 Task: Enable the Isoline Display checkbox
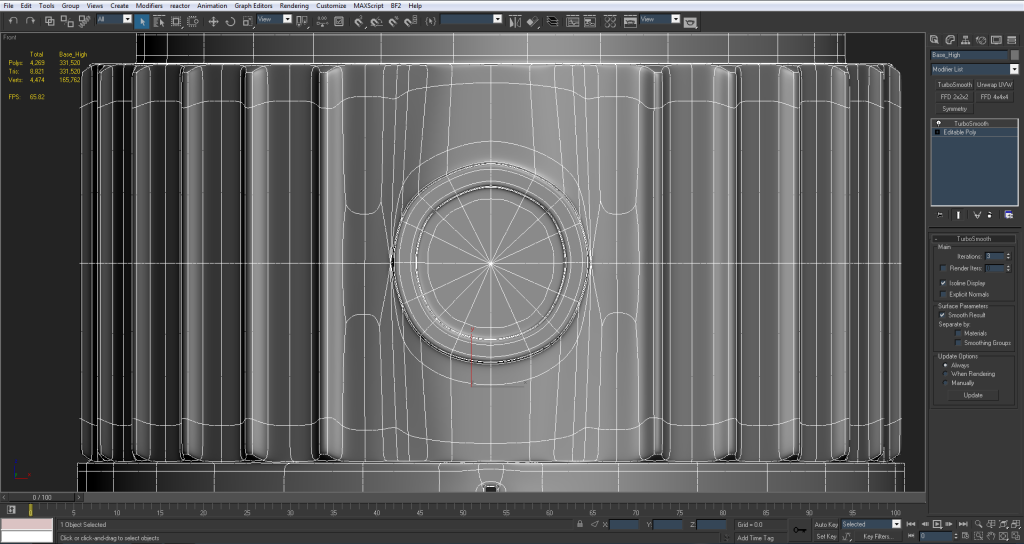[944, 283]
